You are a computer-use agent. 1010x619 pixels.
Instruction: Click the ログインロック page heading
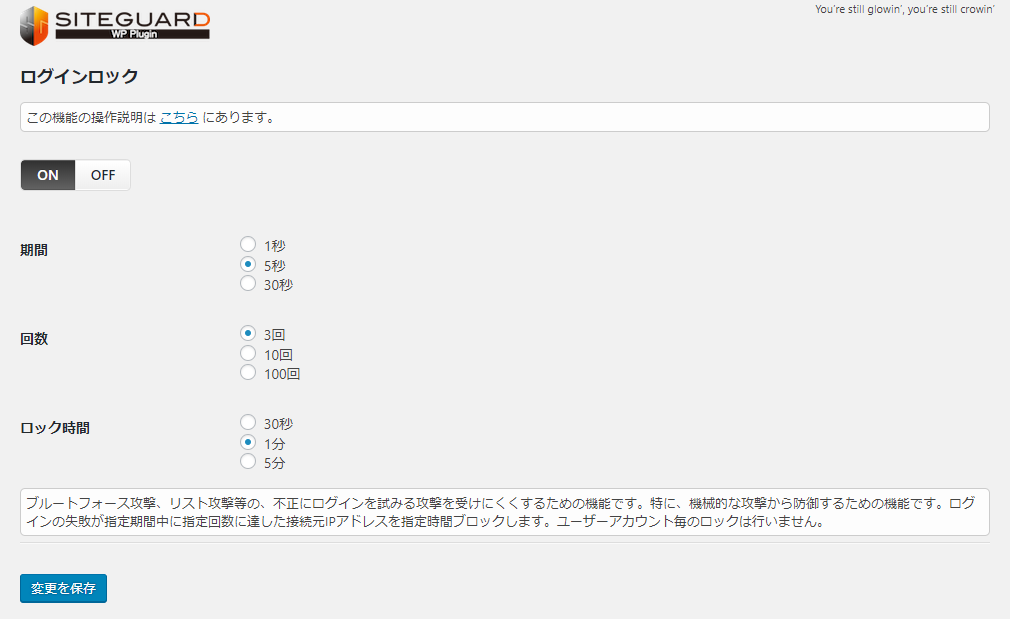79,77
